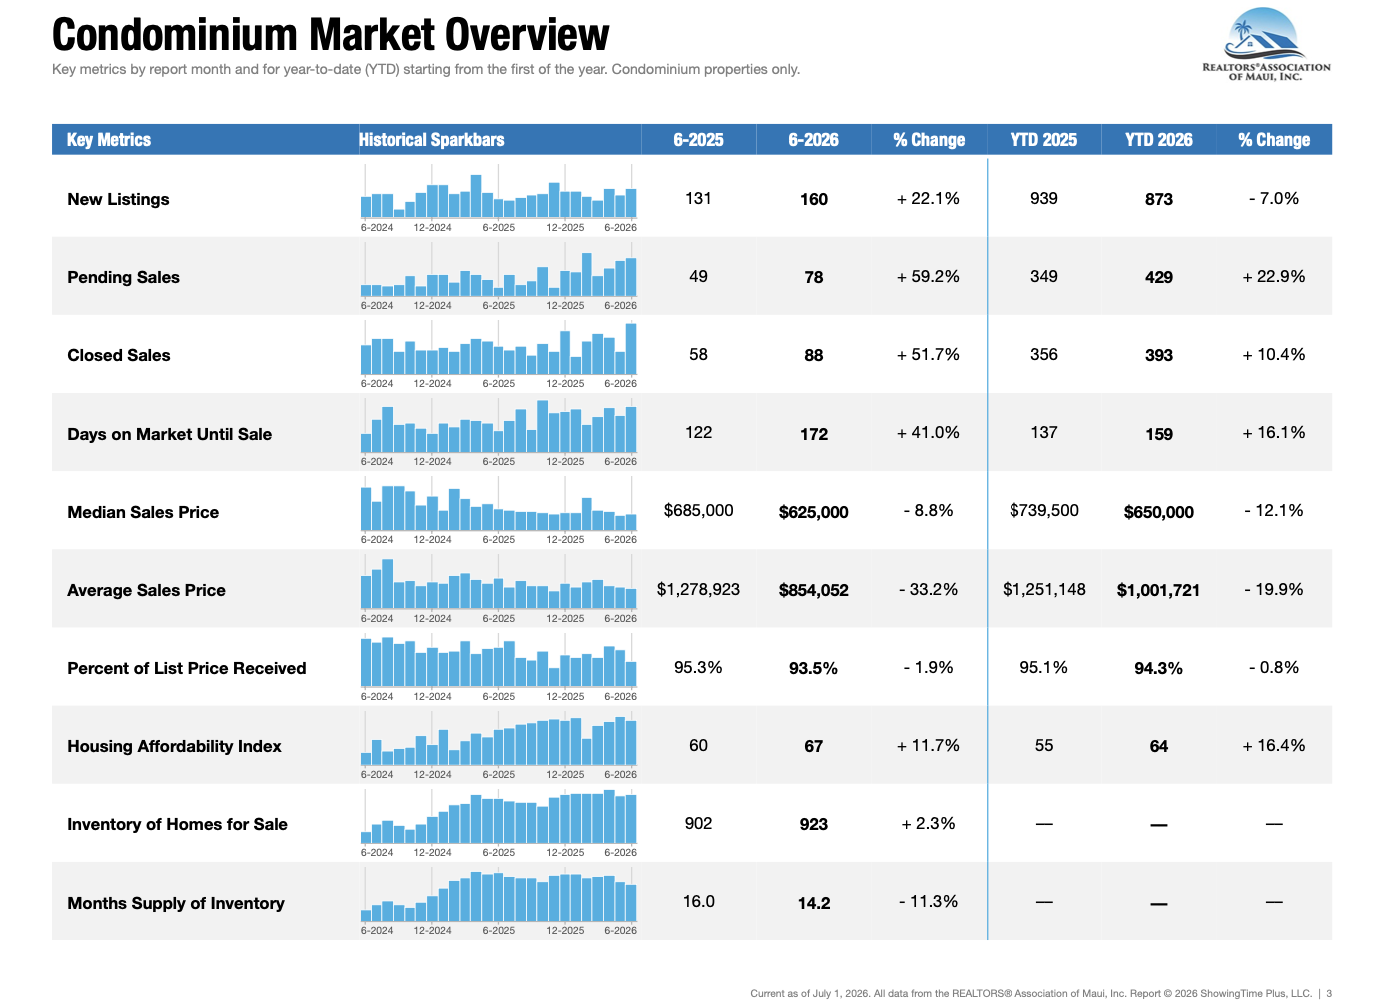Click the Days on Market value 172

(814, 434)
